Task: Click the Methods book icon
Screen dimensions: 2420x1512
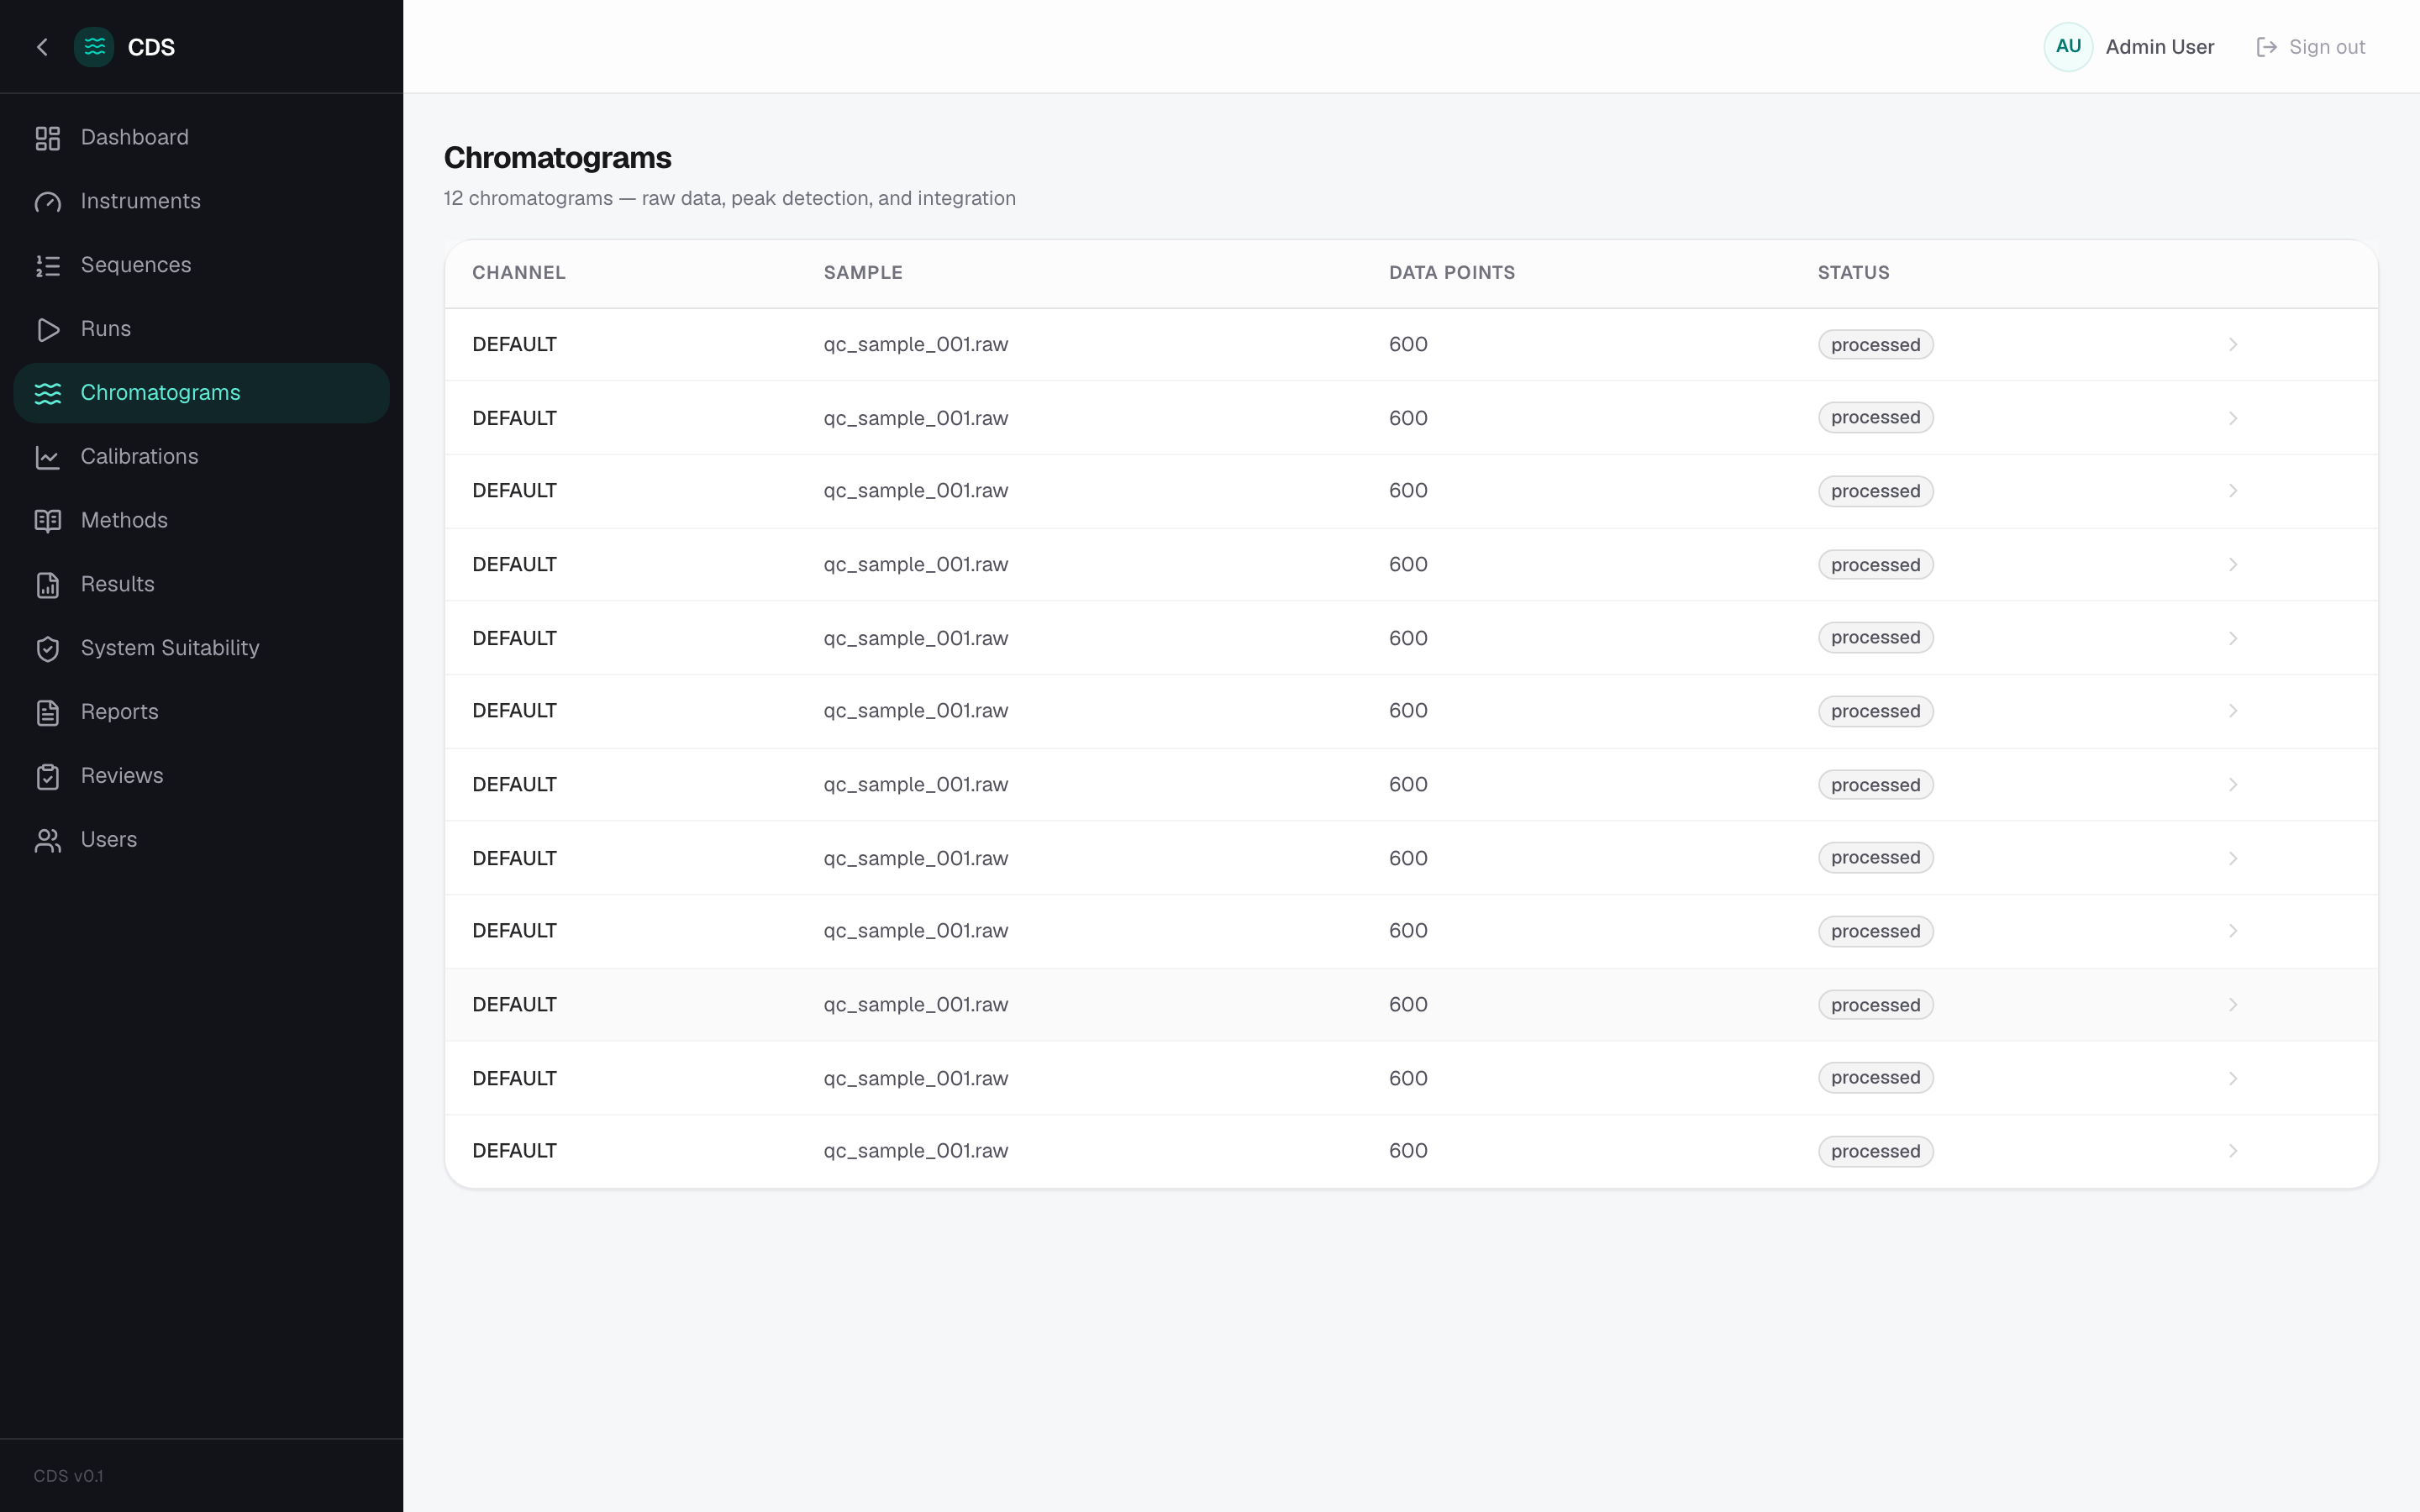Action: 48,521
